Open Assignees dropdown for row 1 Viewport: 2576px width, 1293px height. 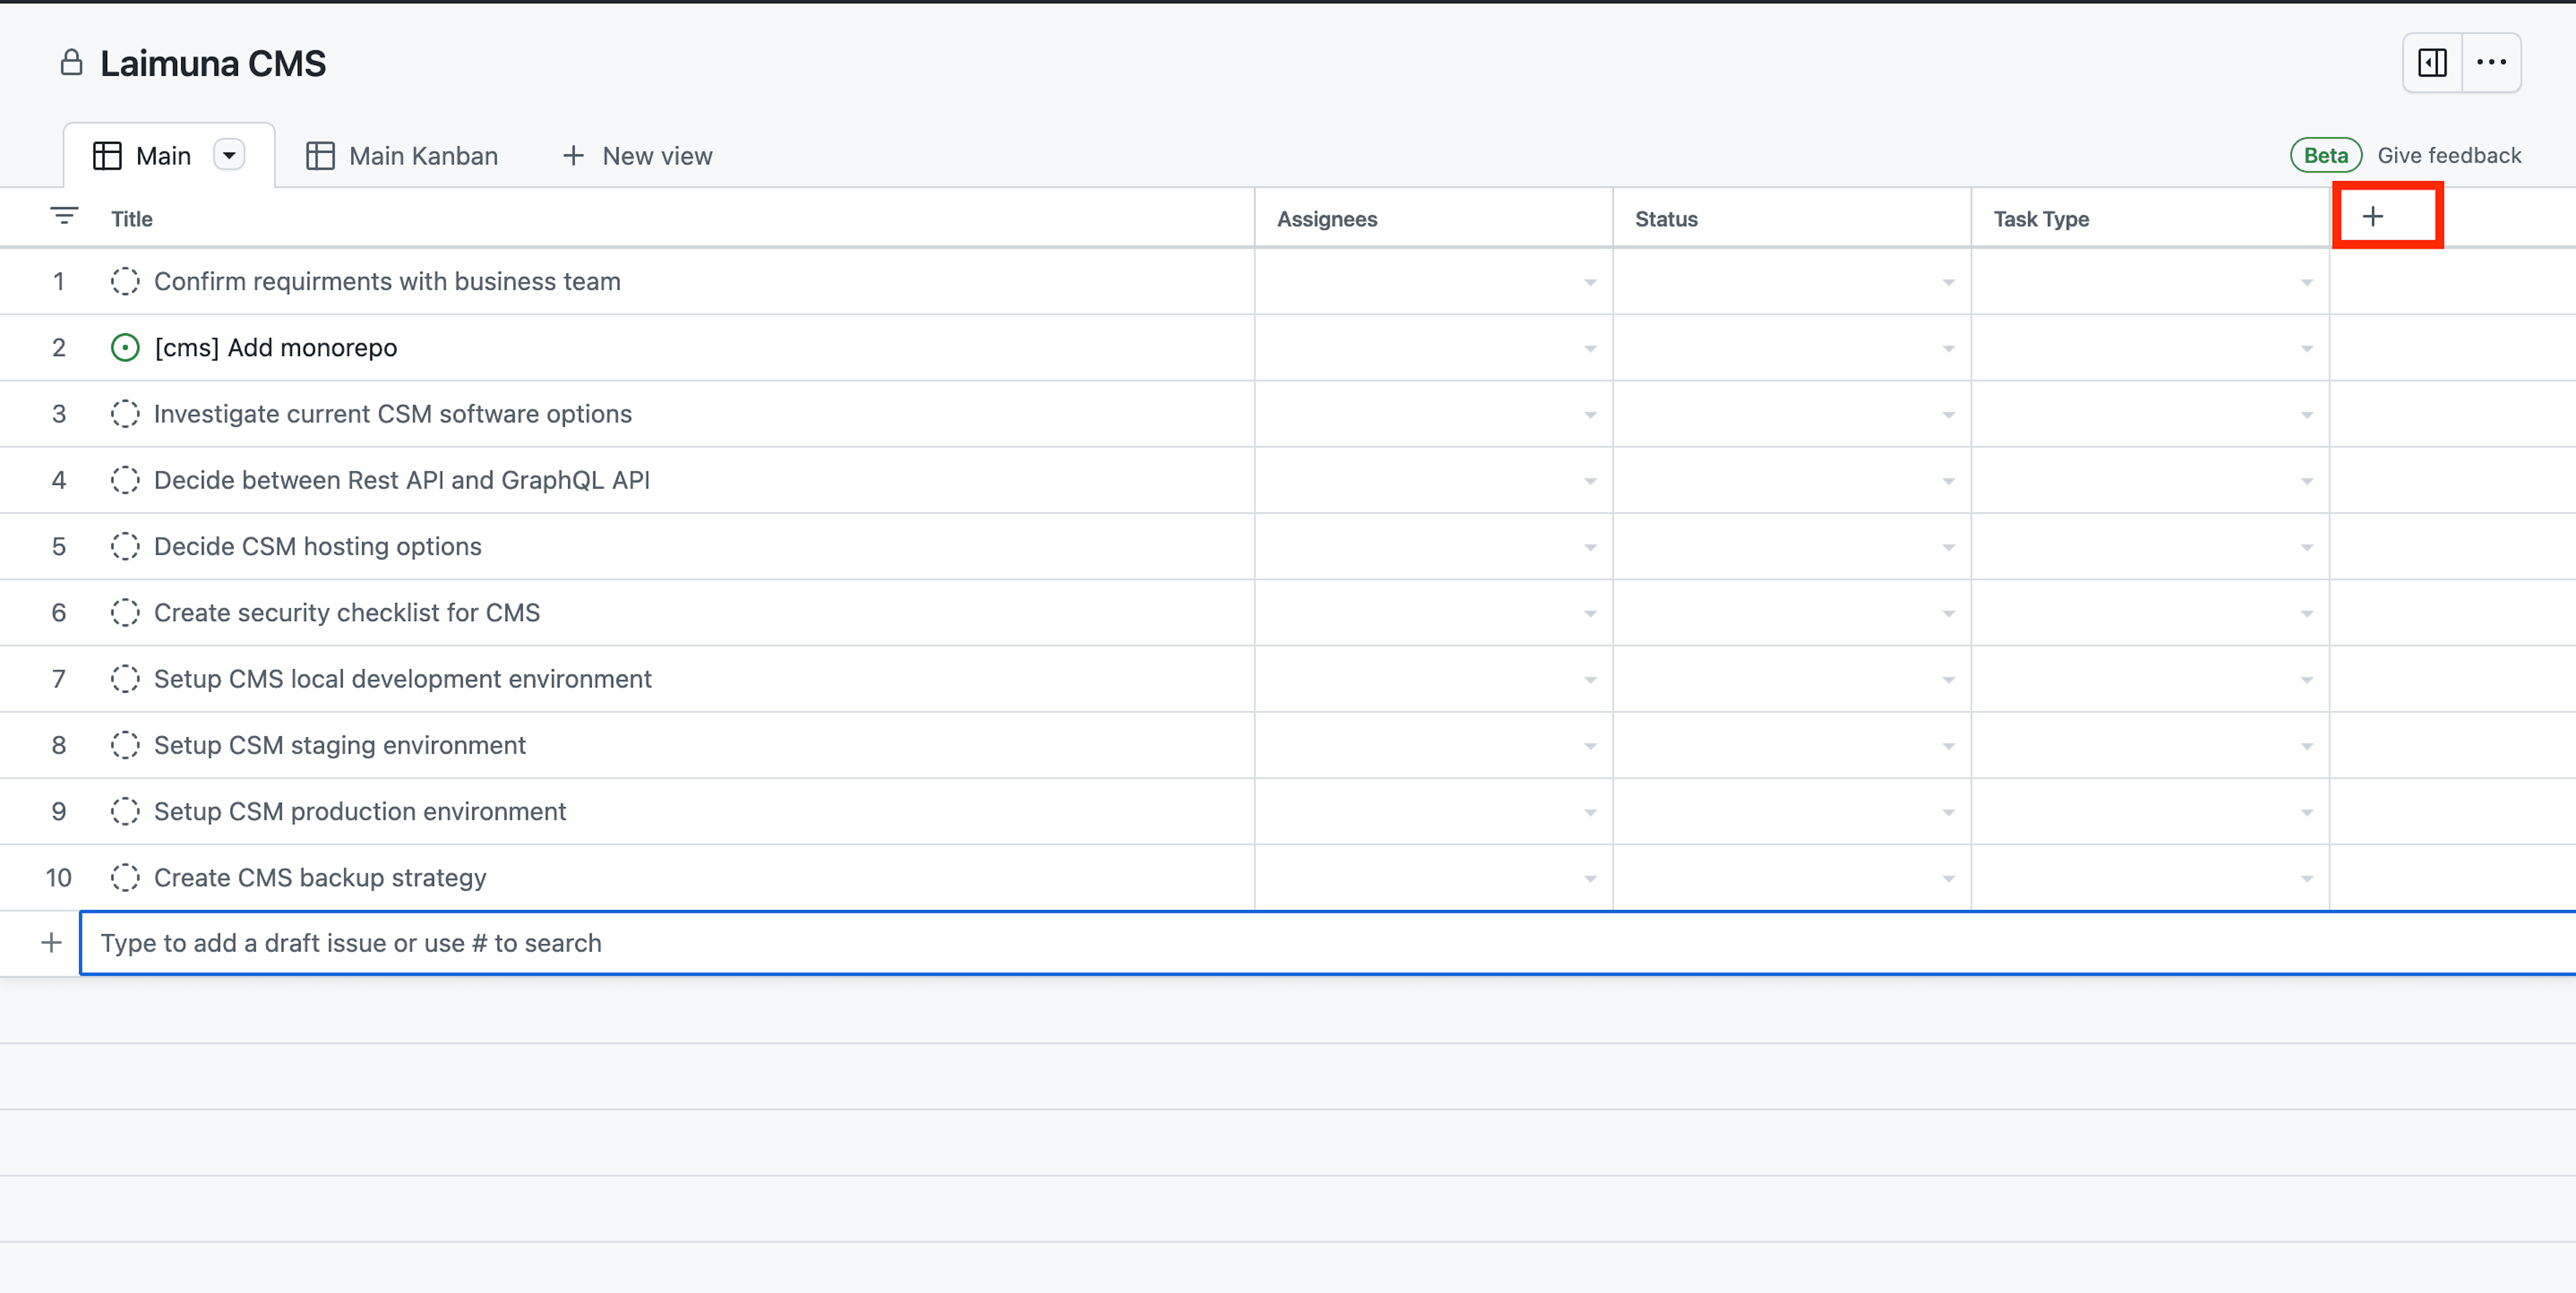[1590, 283]
